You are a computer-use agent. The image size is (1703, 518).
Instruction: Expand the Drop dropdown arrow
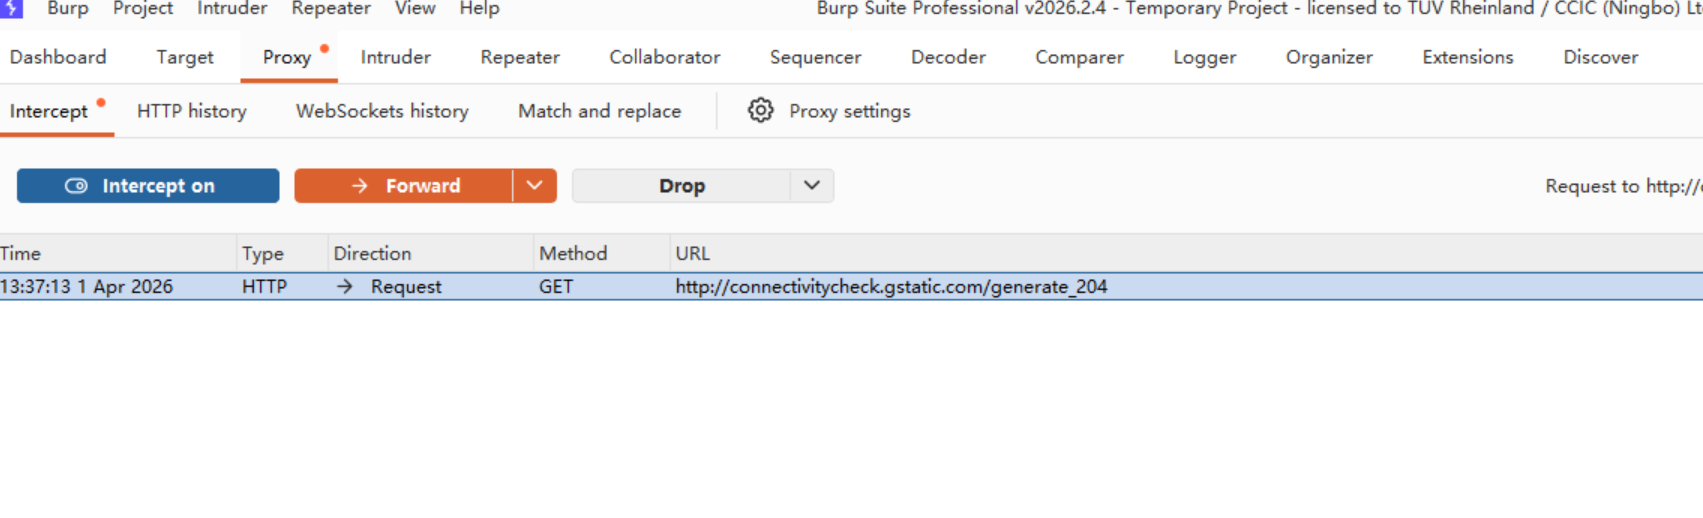[812, 186]
